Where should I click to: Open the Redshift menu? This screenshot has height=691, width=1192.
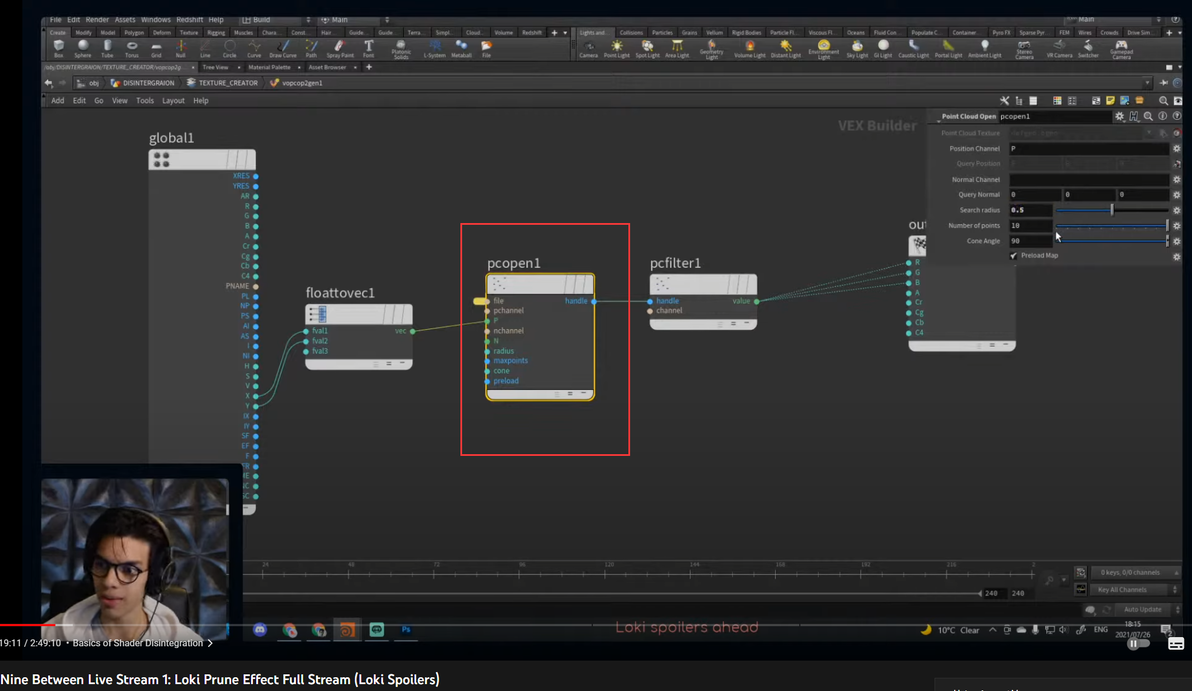pyautogui.click(x=188, y=20)
